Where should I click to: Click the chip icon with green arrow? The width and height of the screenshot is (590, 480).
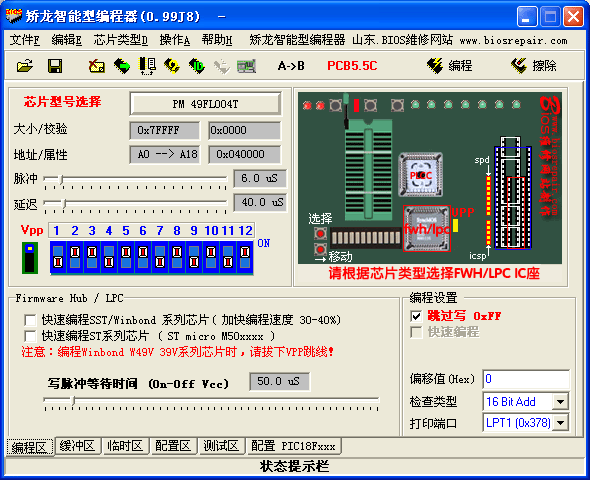122,66
